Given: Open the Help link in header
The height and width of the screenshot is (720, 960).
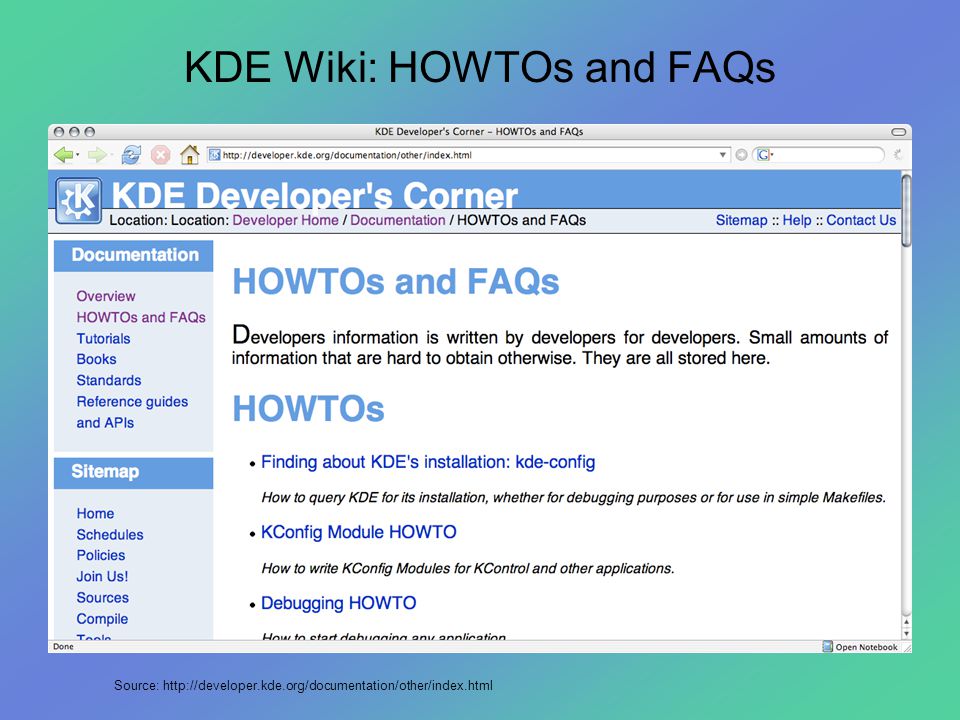Looking at the screenshot, I should [797, 220].
